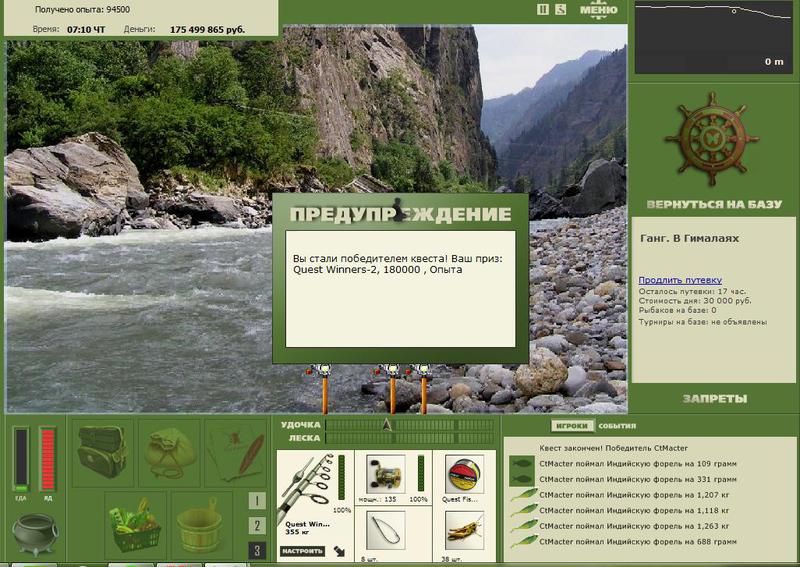Click the quest winner prize message text

(398, 264)
